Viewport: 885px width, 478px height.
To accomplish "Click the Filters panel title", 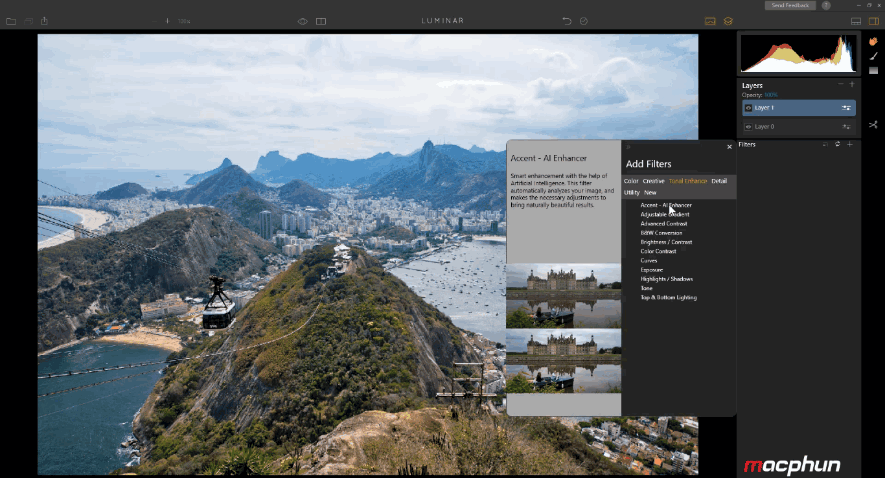I will tap(747, 144).
